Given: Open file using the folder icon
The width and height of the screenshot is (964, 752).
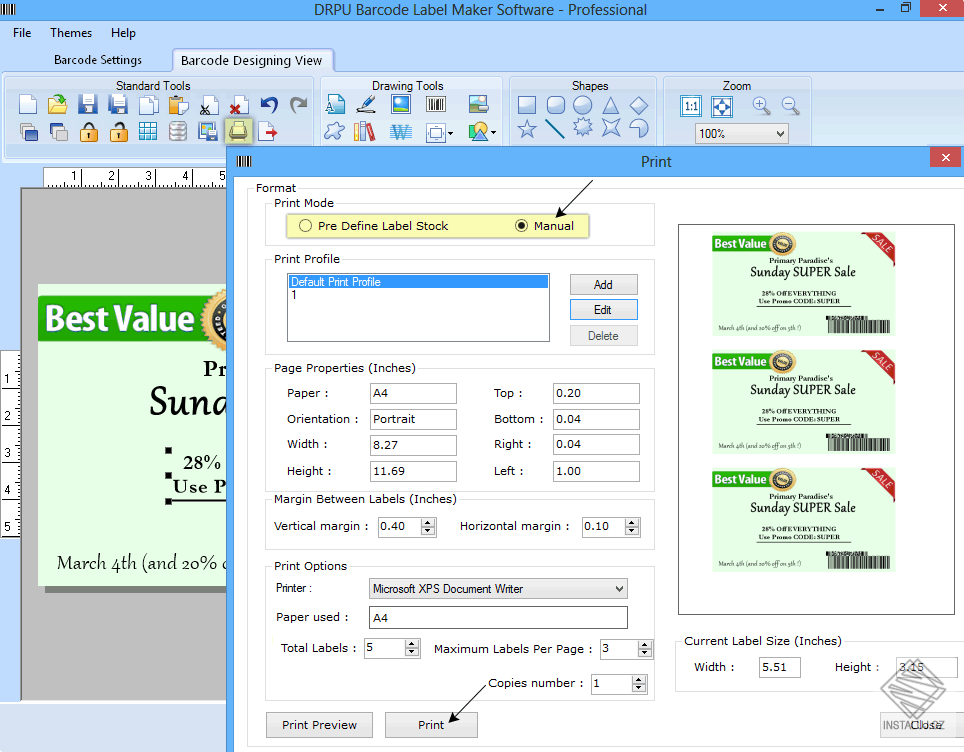Looking at the screenshot, I should [58, 105].
